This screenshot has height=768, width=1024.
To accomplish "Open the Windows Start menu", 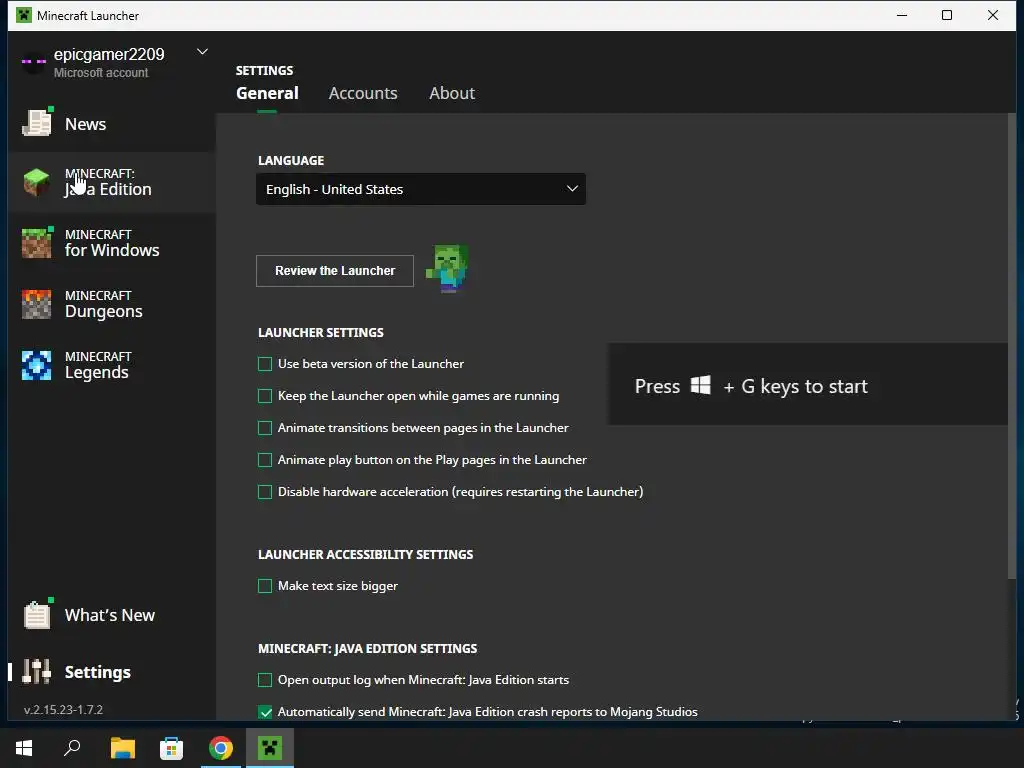I will point(24,748).
